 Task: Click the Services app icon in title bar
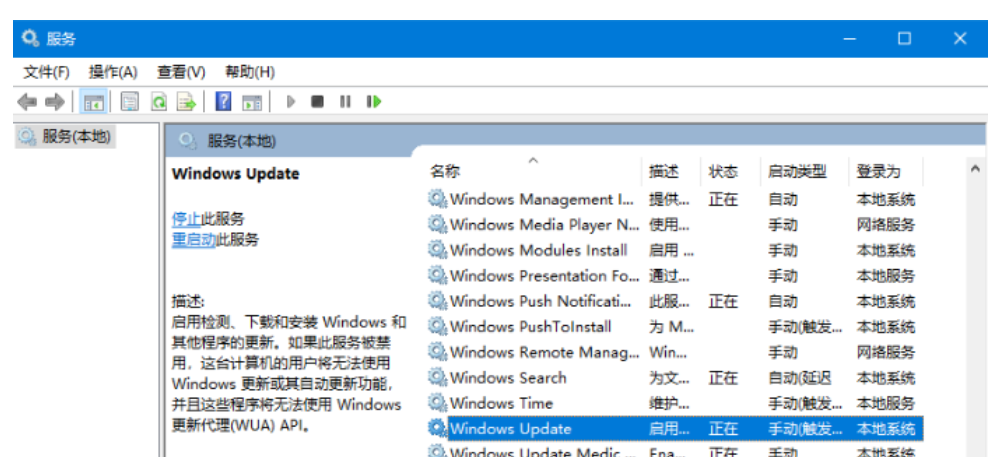30,39
